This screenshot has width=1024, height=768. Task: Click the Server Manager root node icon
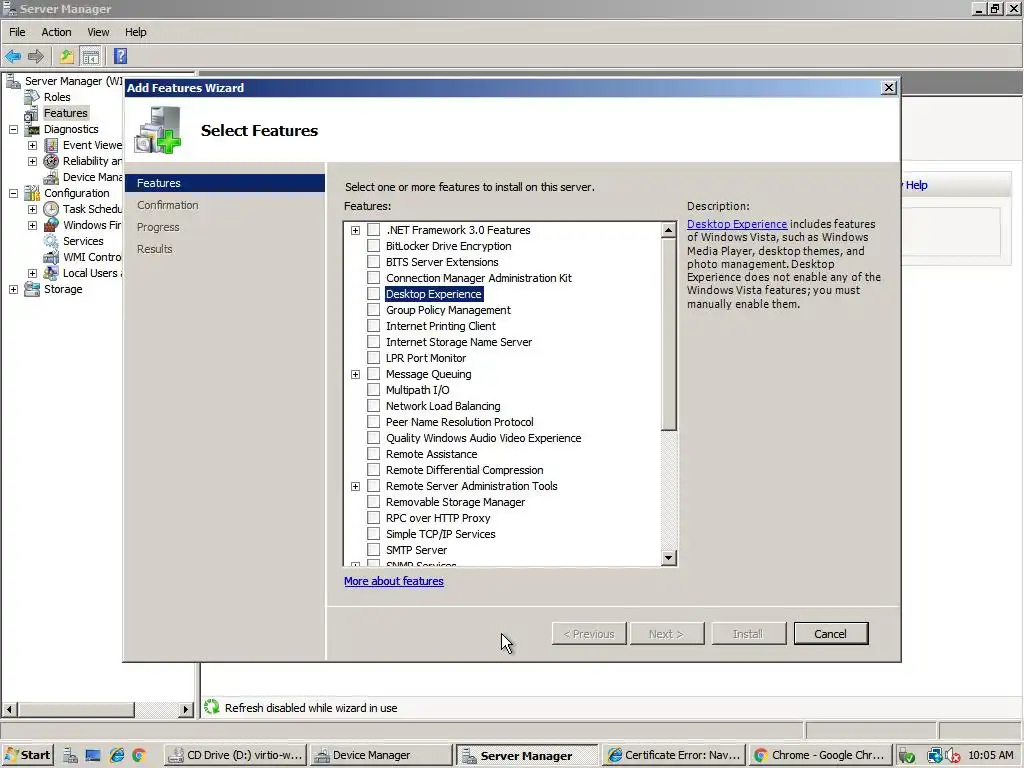[x=13, y=81]
